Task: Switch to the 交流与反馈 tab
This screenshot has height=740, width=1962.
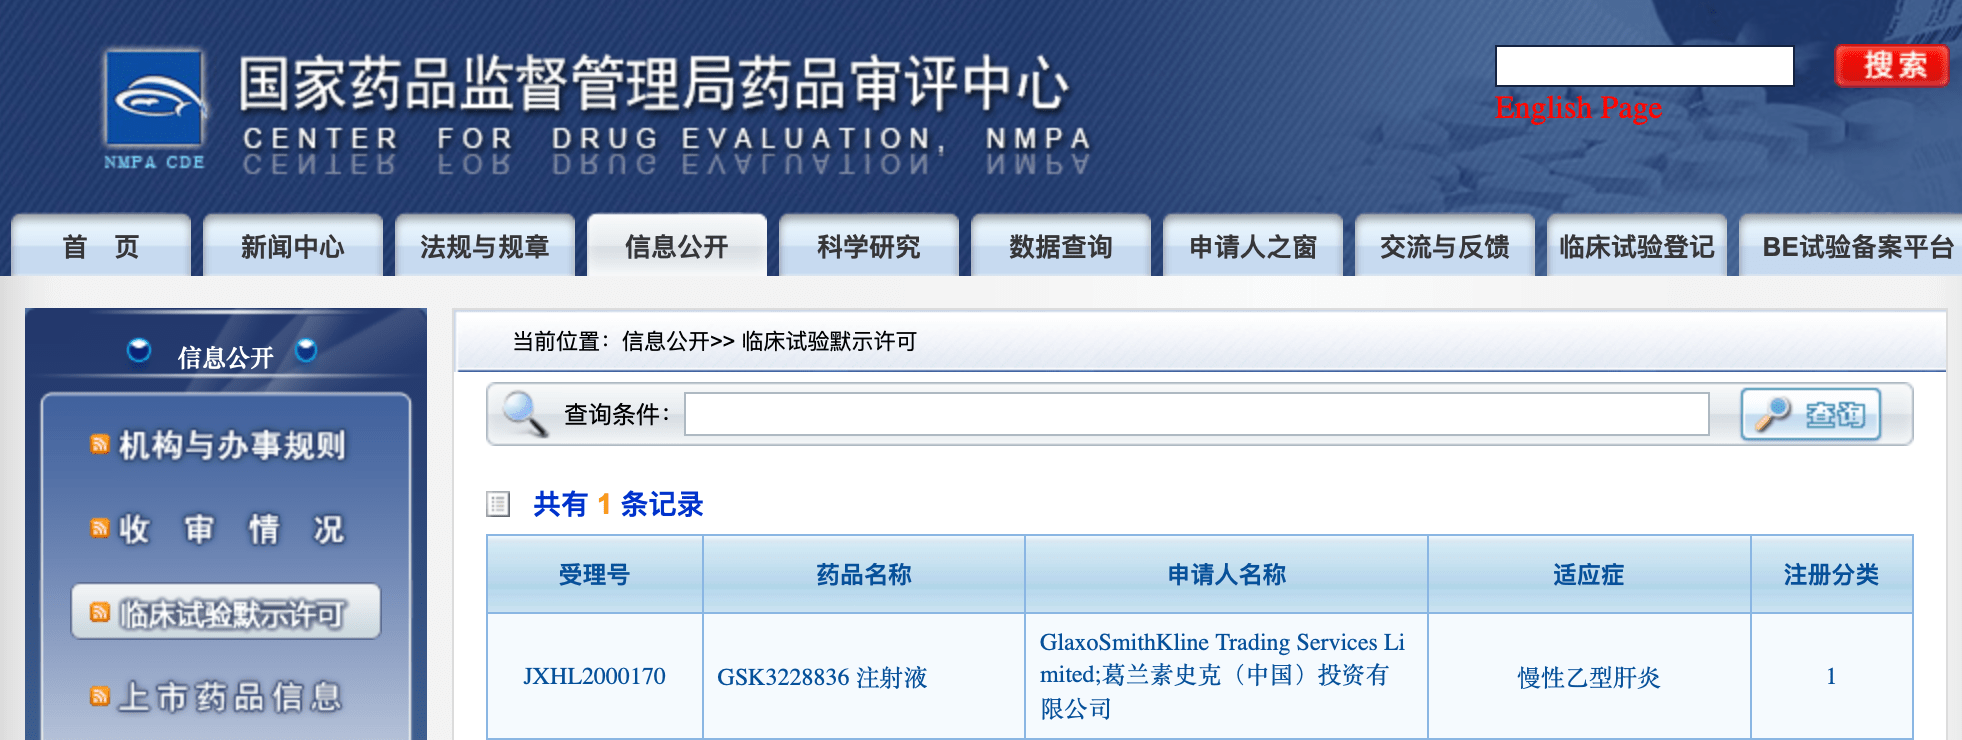Action: [1444, 246]
